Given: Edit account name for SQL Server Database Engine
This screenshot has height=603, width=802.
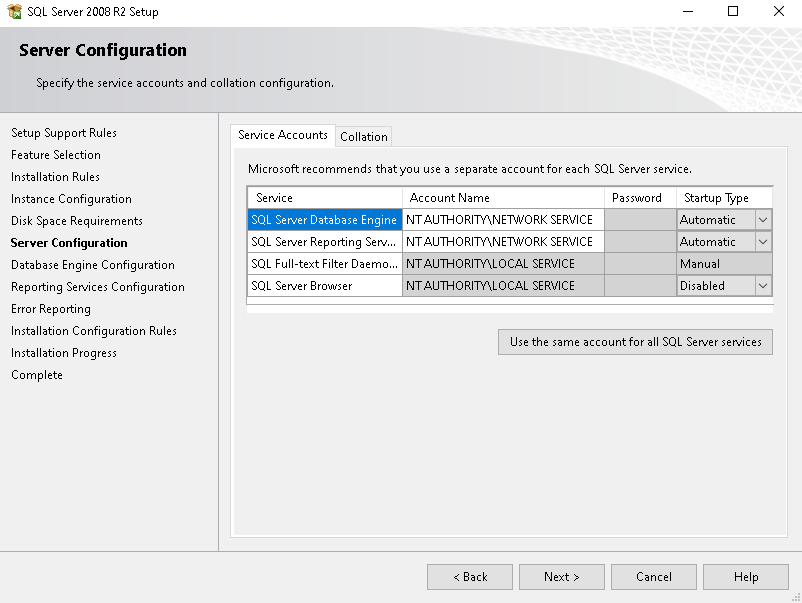Looking at the screenshot, I should pyautogui.click(x=503, y=220).
